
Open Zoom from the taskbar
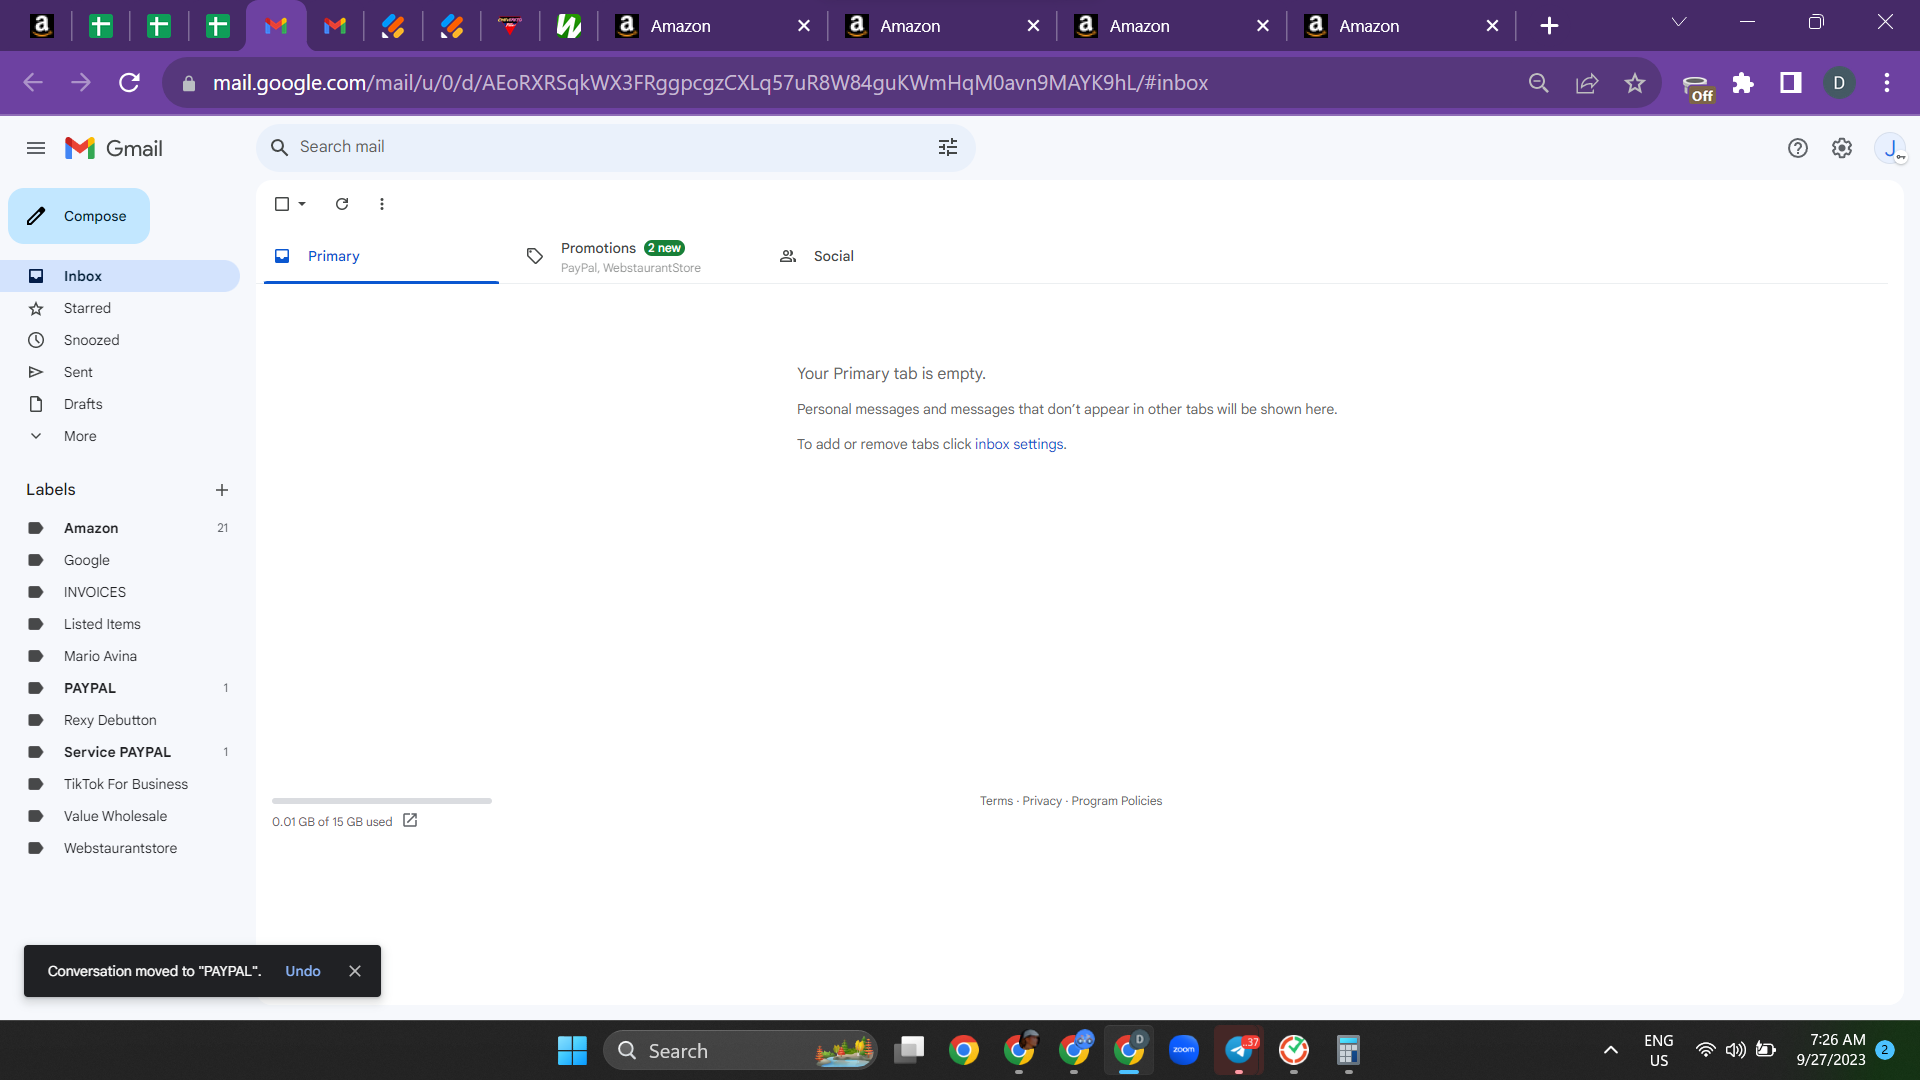pos(1184,1050)
